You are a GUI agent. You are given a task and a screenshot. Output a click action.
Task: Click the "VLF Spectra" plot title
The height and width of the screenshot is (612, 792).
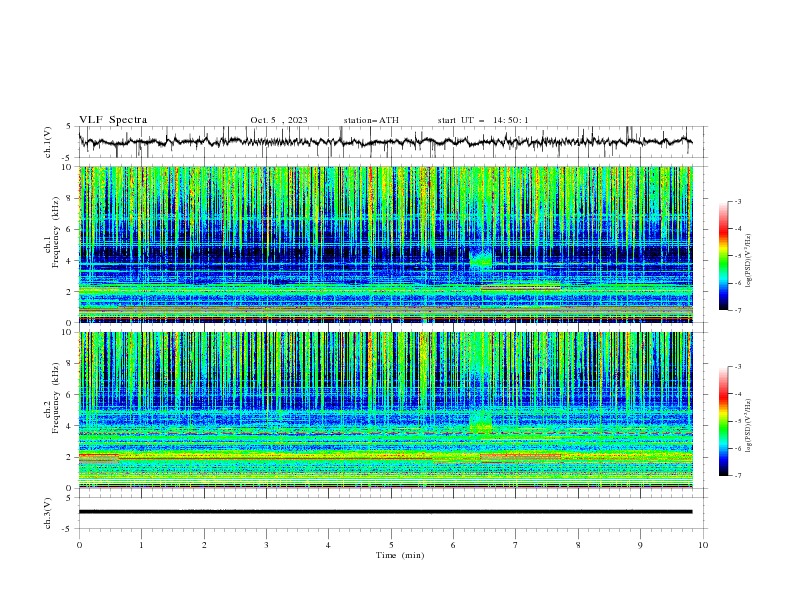pyautogui.click(x=113, y=120)
